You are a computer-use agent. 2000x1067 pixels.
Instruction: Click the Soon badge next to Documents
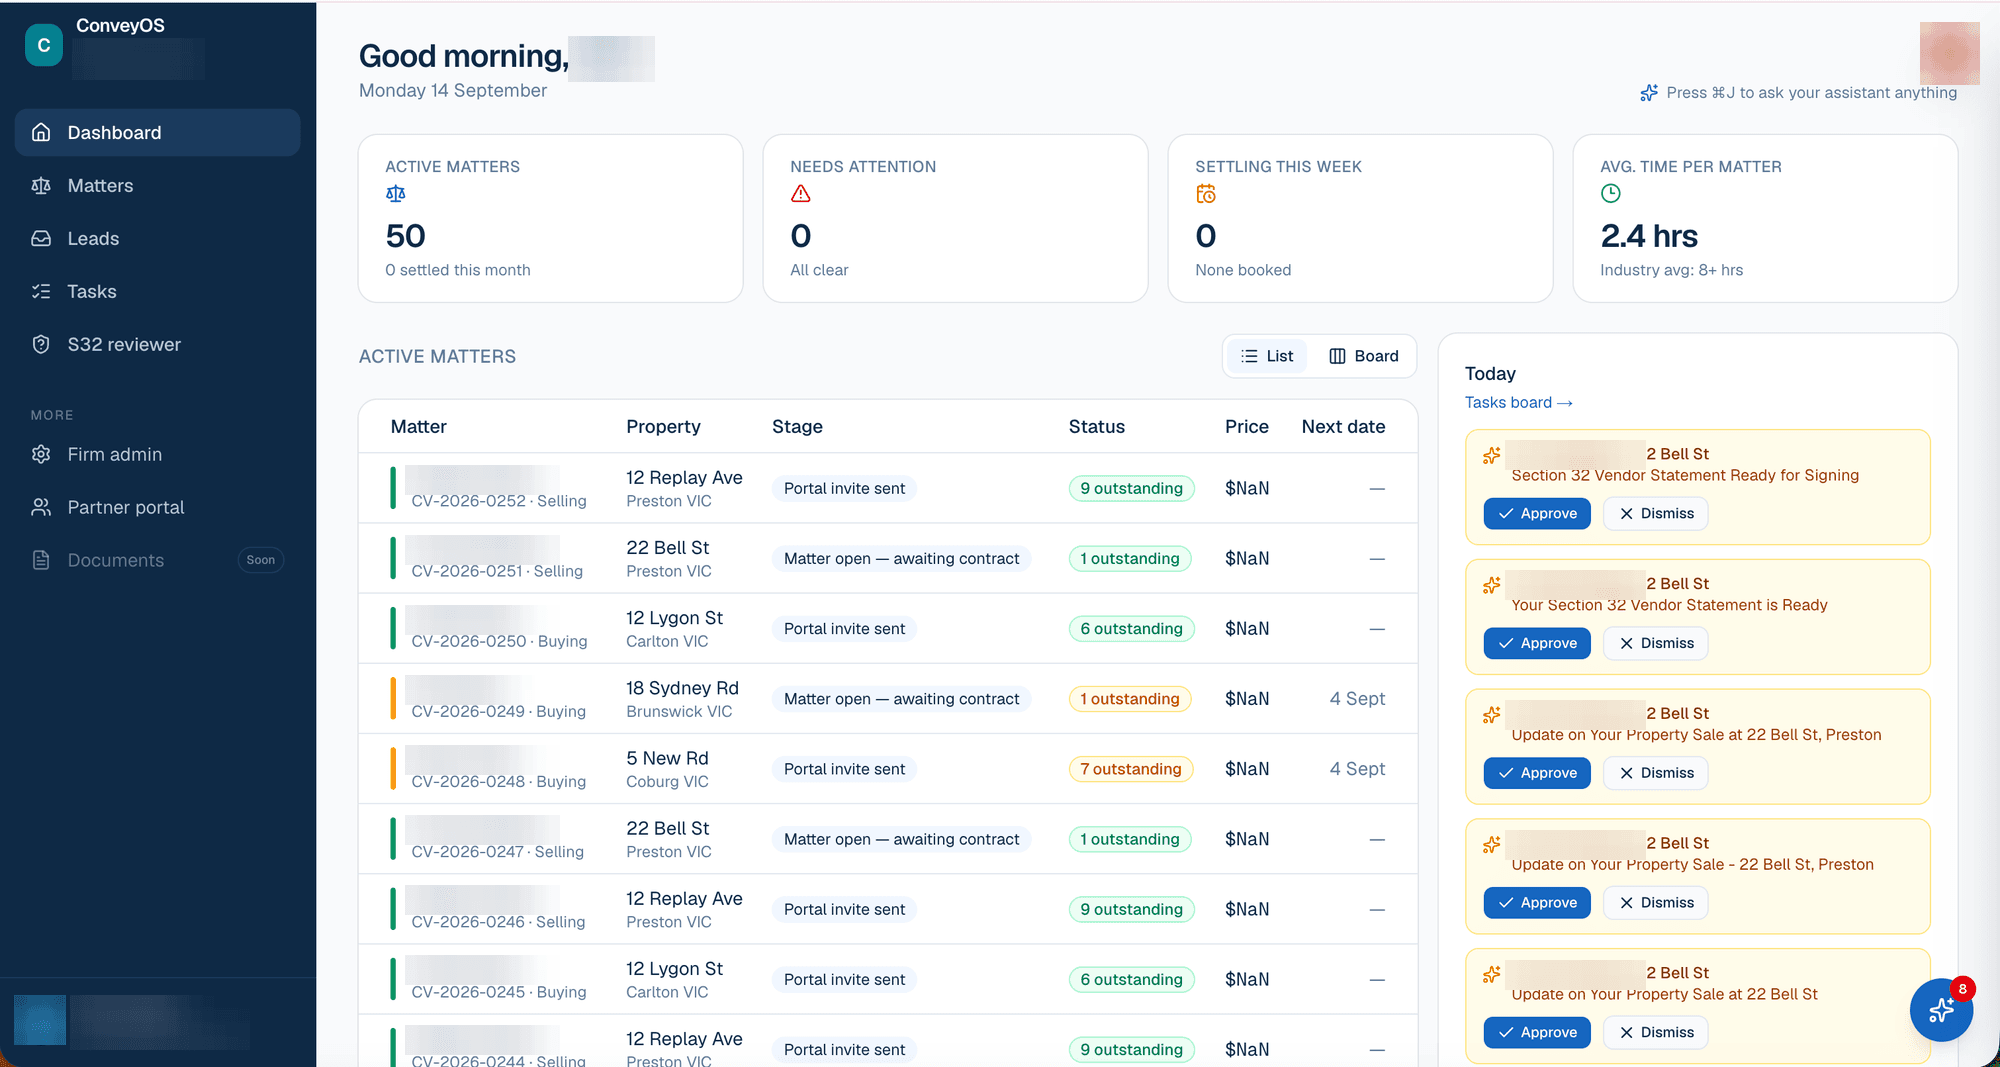[261, 560]
